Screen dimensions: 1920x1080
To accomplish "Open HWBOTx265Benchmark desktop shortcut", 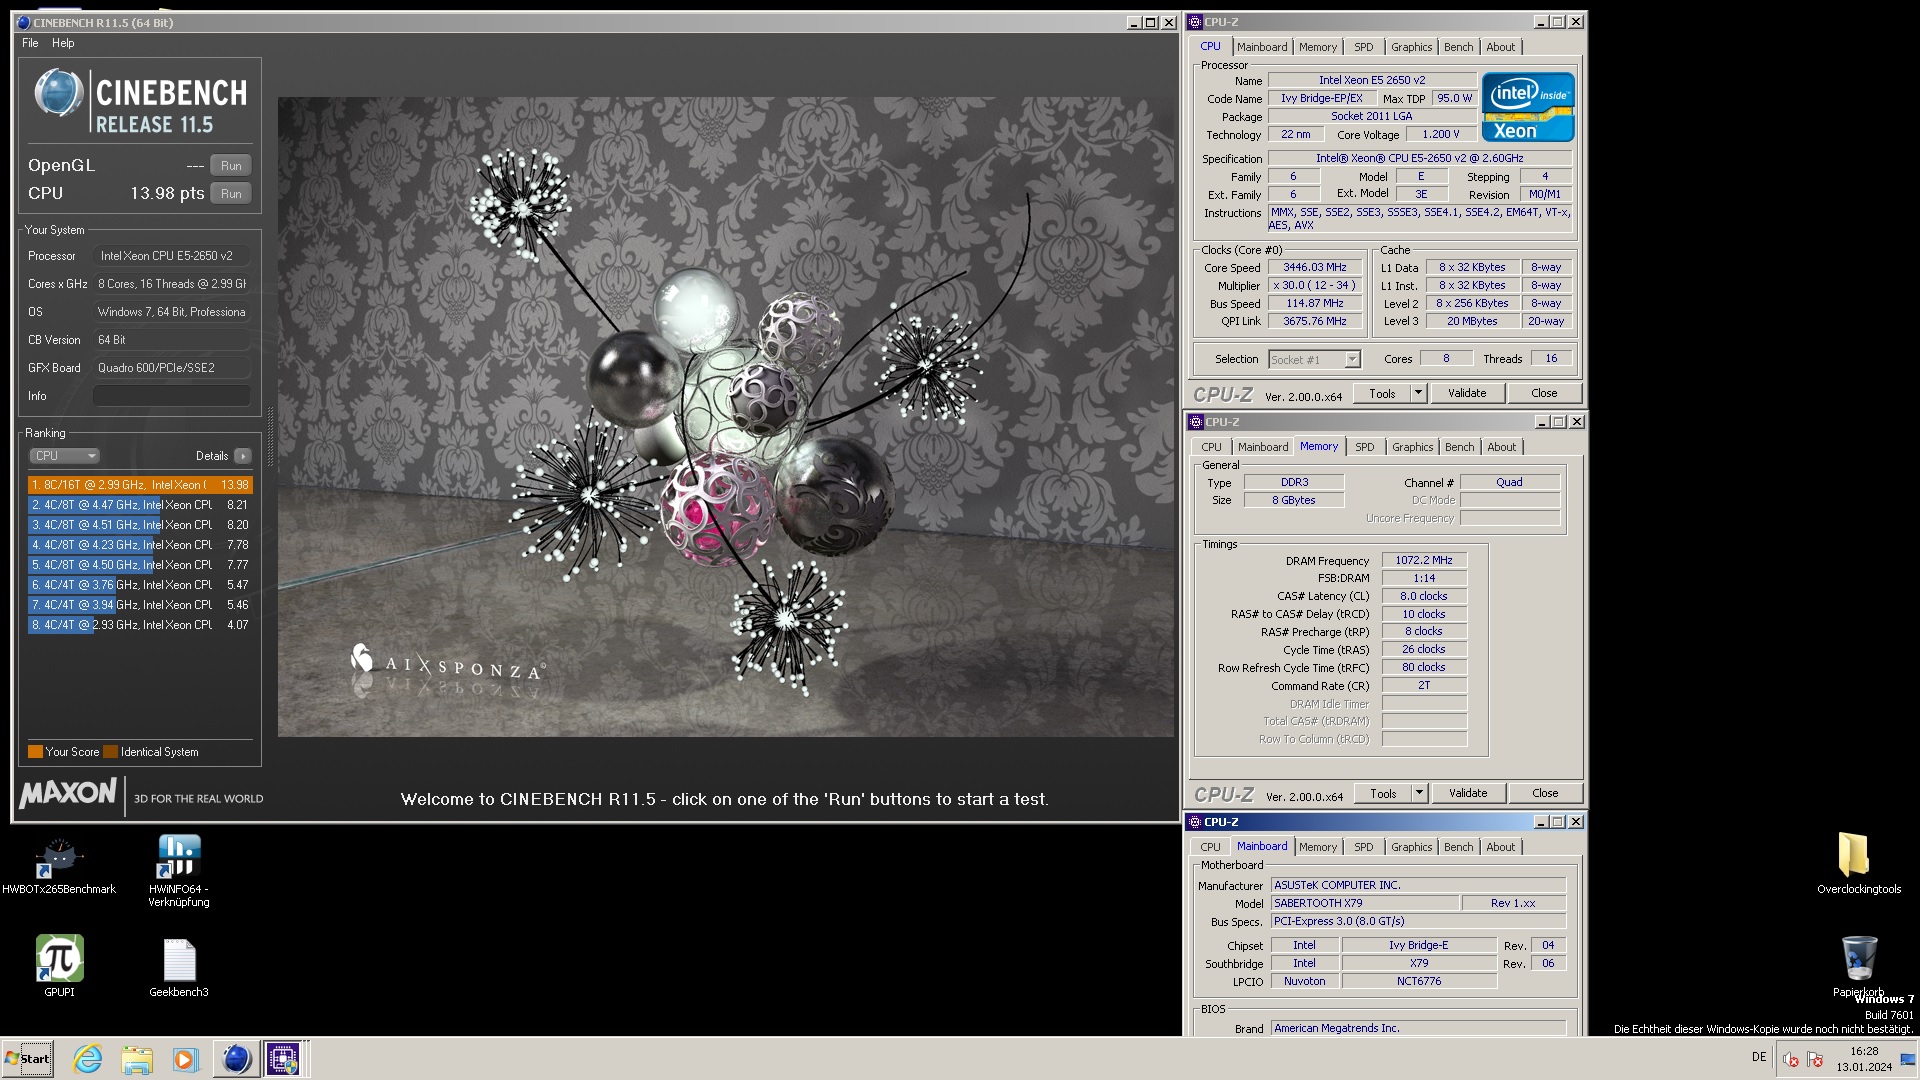I will (x=59, y=866).
